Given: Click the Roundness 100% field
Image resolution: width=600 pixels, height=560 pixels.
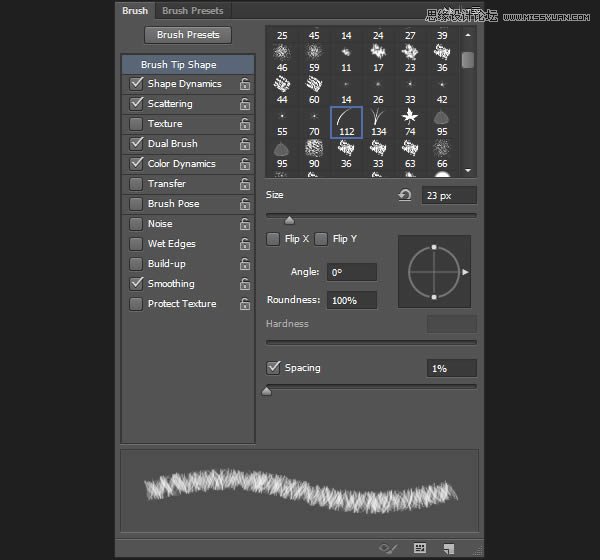Looking at the screenshot, I should (x=352, y=300).
